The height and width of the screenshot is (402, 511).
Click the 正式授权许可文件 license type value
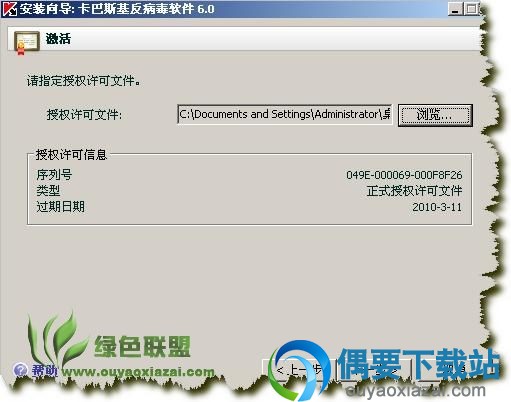414,191
